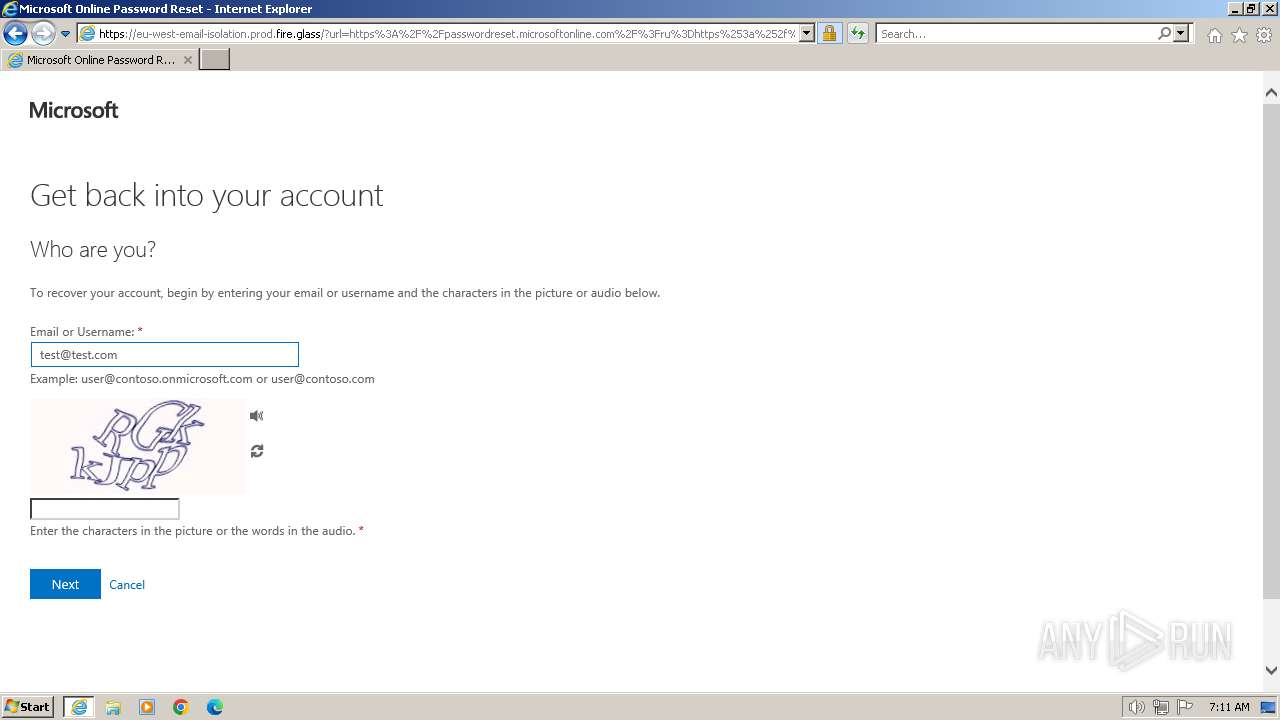
Task: Play the audio captcha speaker icon
Action: click(x=257, y=416)
